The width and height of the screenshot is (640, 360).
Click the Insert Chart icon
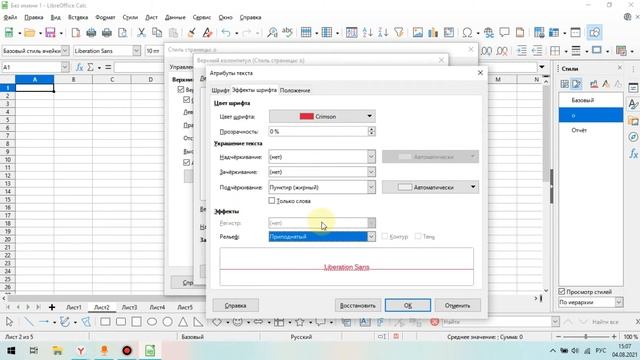[433, 33]
